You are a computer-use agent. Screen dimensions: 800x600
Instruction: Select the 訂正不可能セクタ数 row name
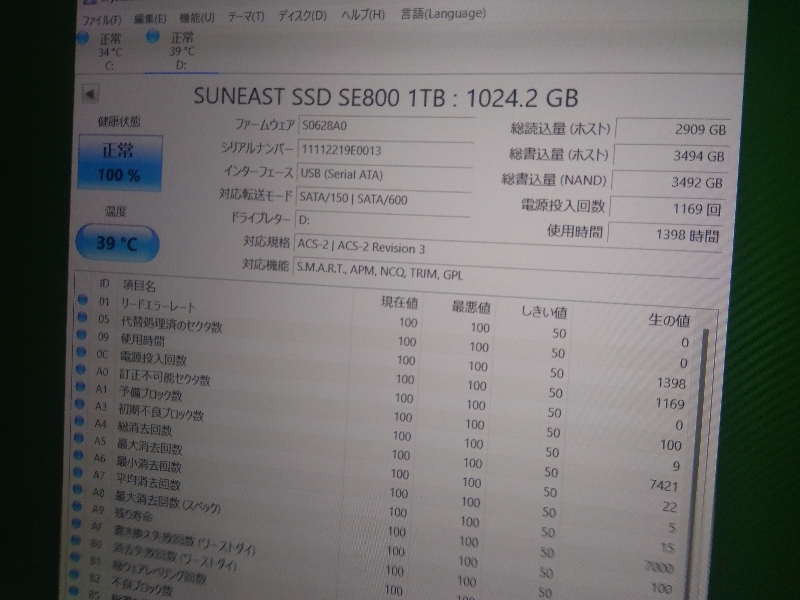coord(165,378)
